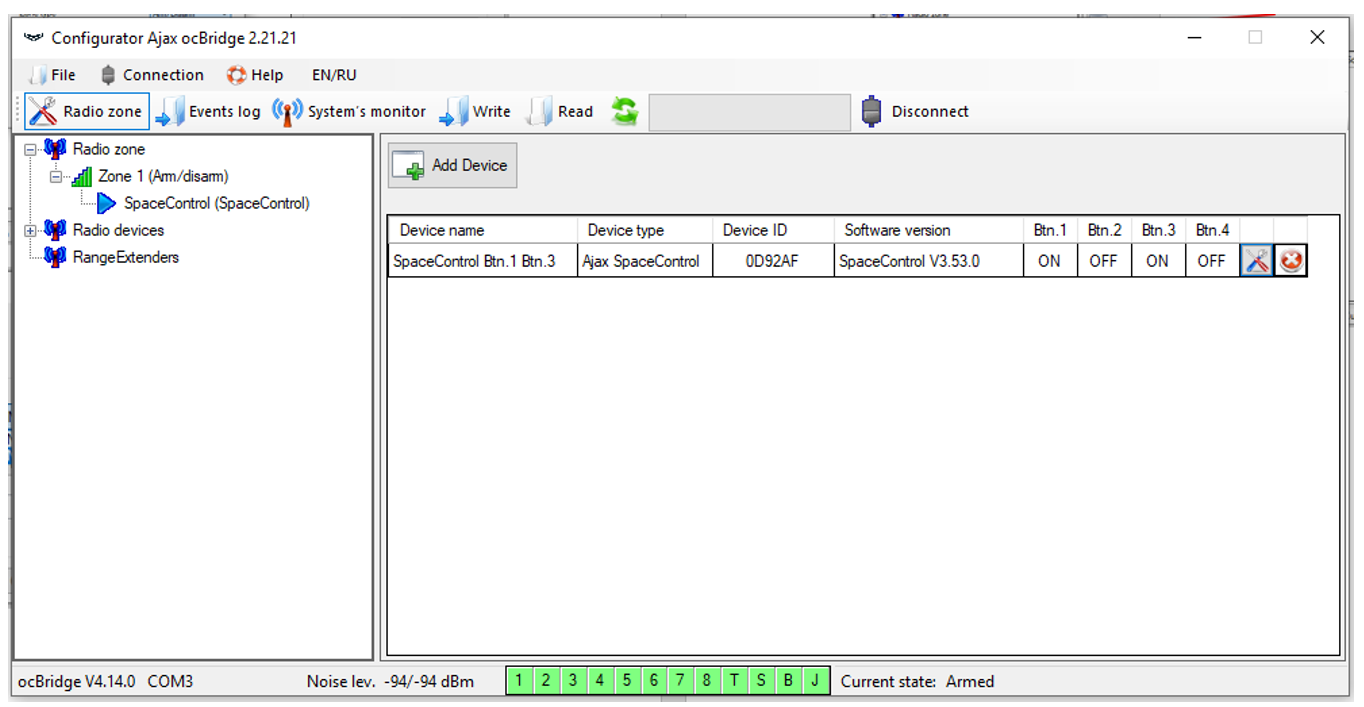1364x707 pixels.
Task: Click status indicator 4 in status bar
Action: [600, 681]
